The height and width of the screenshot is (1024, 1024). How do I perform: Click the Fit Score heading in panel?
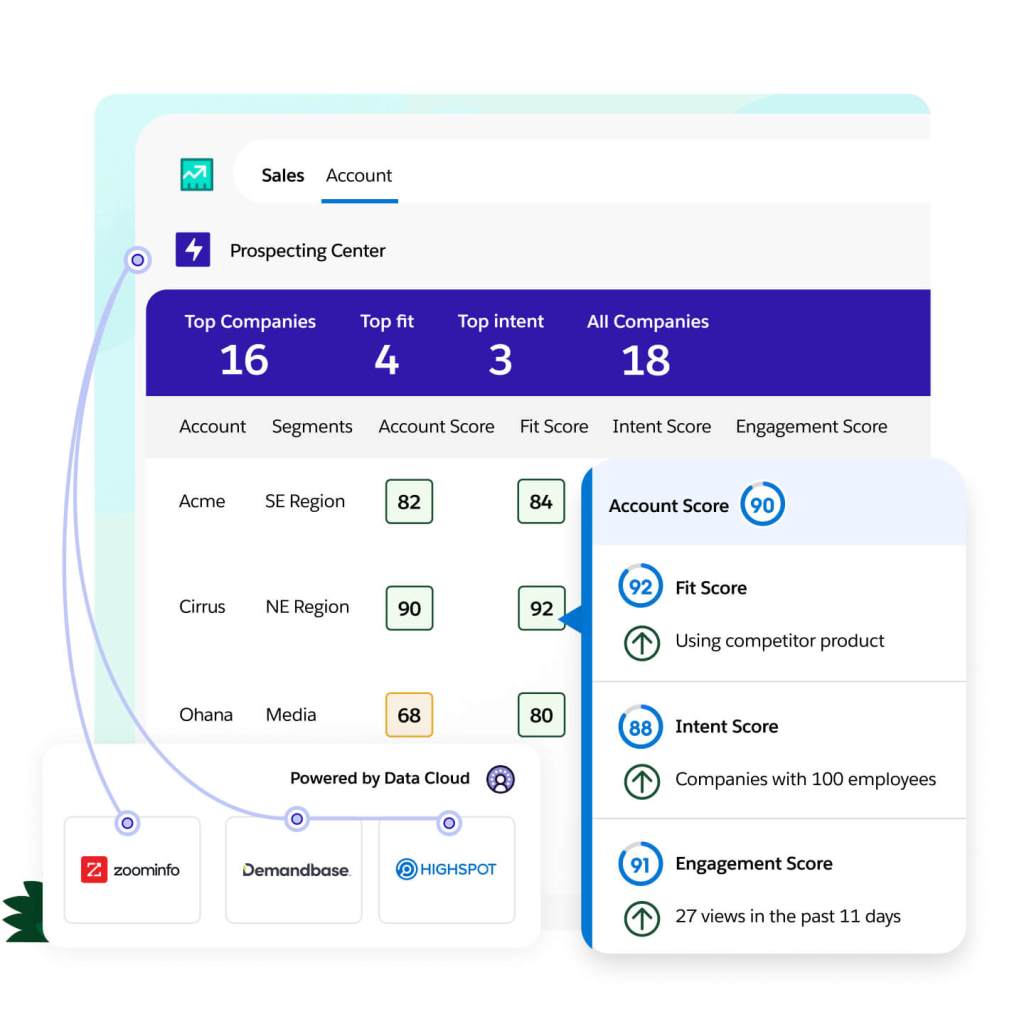(711, 588)
